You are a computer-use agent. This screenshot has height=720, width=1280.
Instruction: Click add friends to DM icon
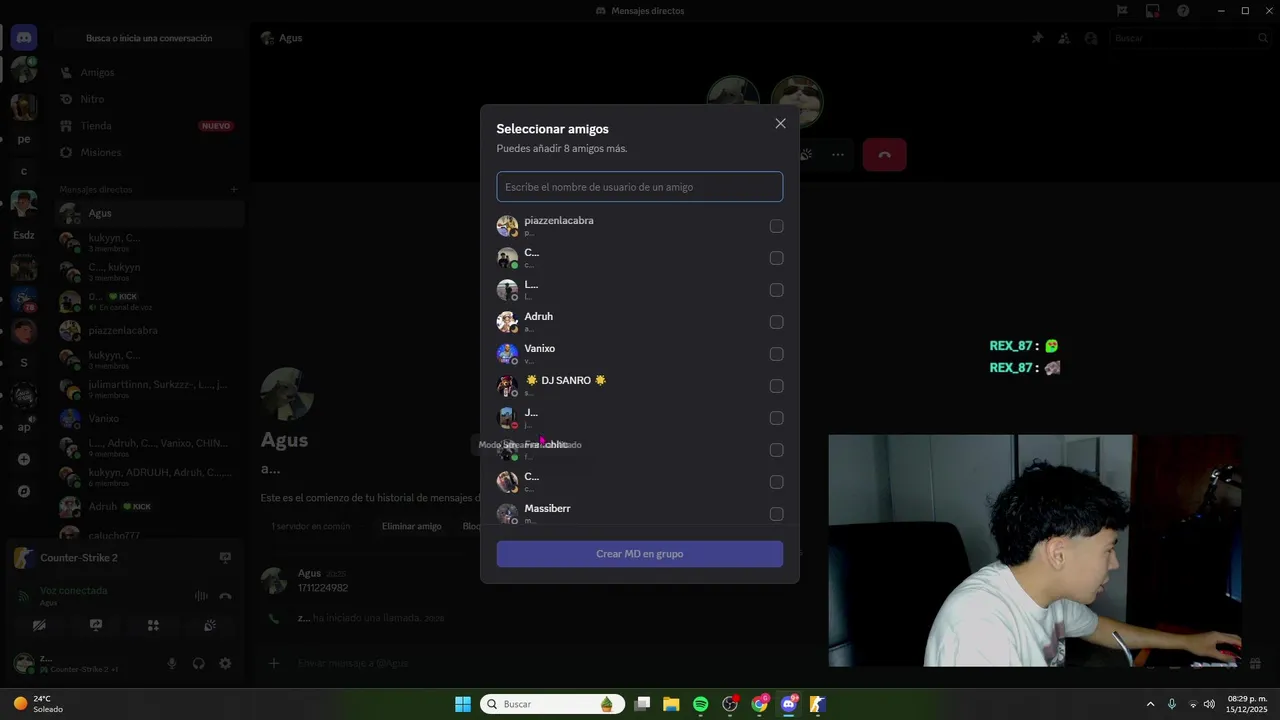pos(1064,38)
